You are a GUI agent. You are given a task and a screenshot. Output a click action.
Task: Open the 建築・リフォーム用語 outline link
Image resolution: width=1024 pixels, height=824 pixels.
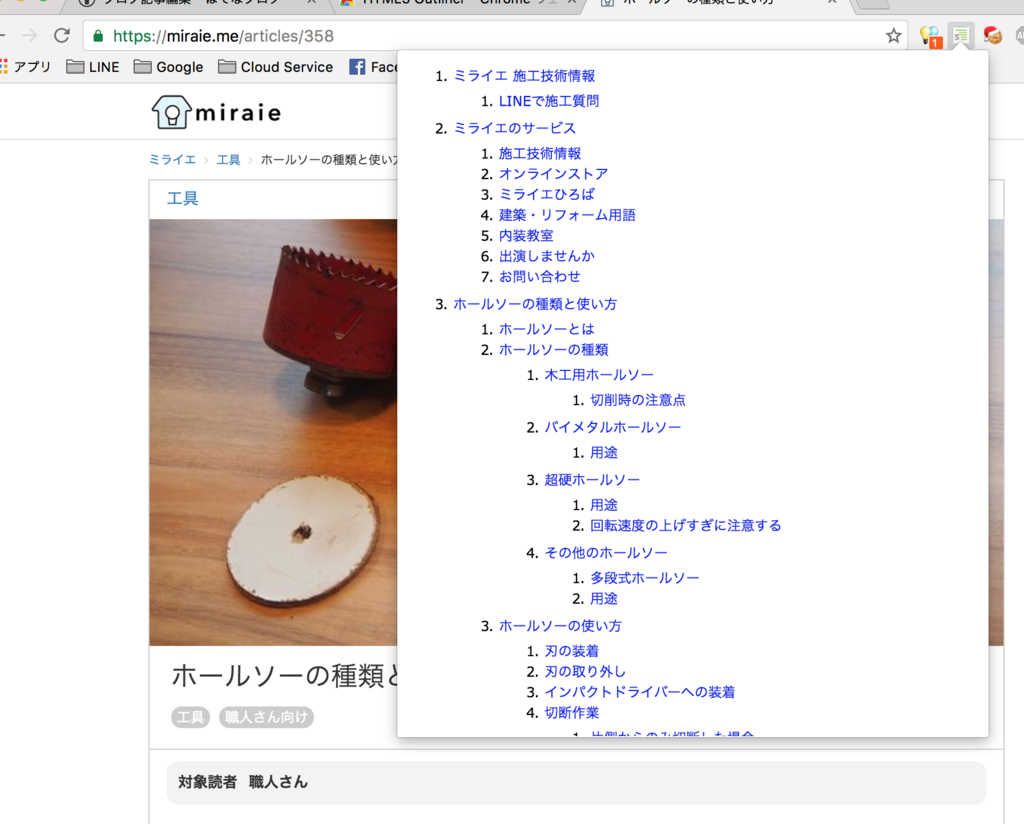[x=567, y=215]
